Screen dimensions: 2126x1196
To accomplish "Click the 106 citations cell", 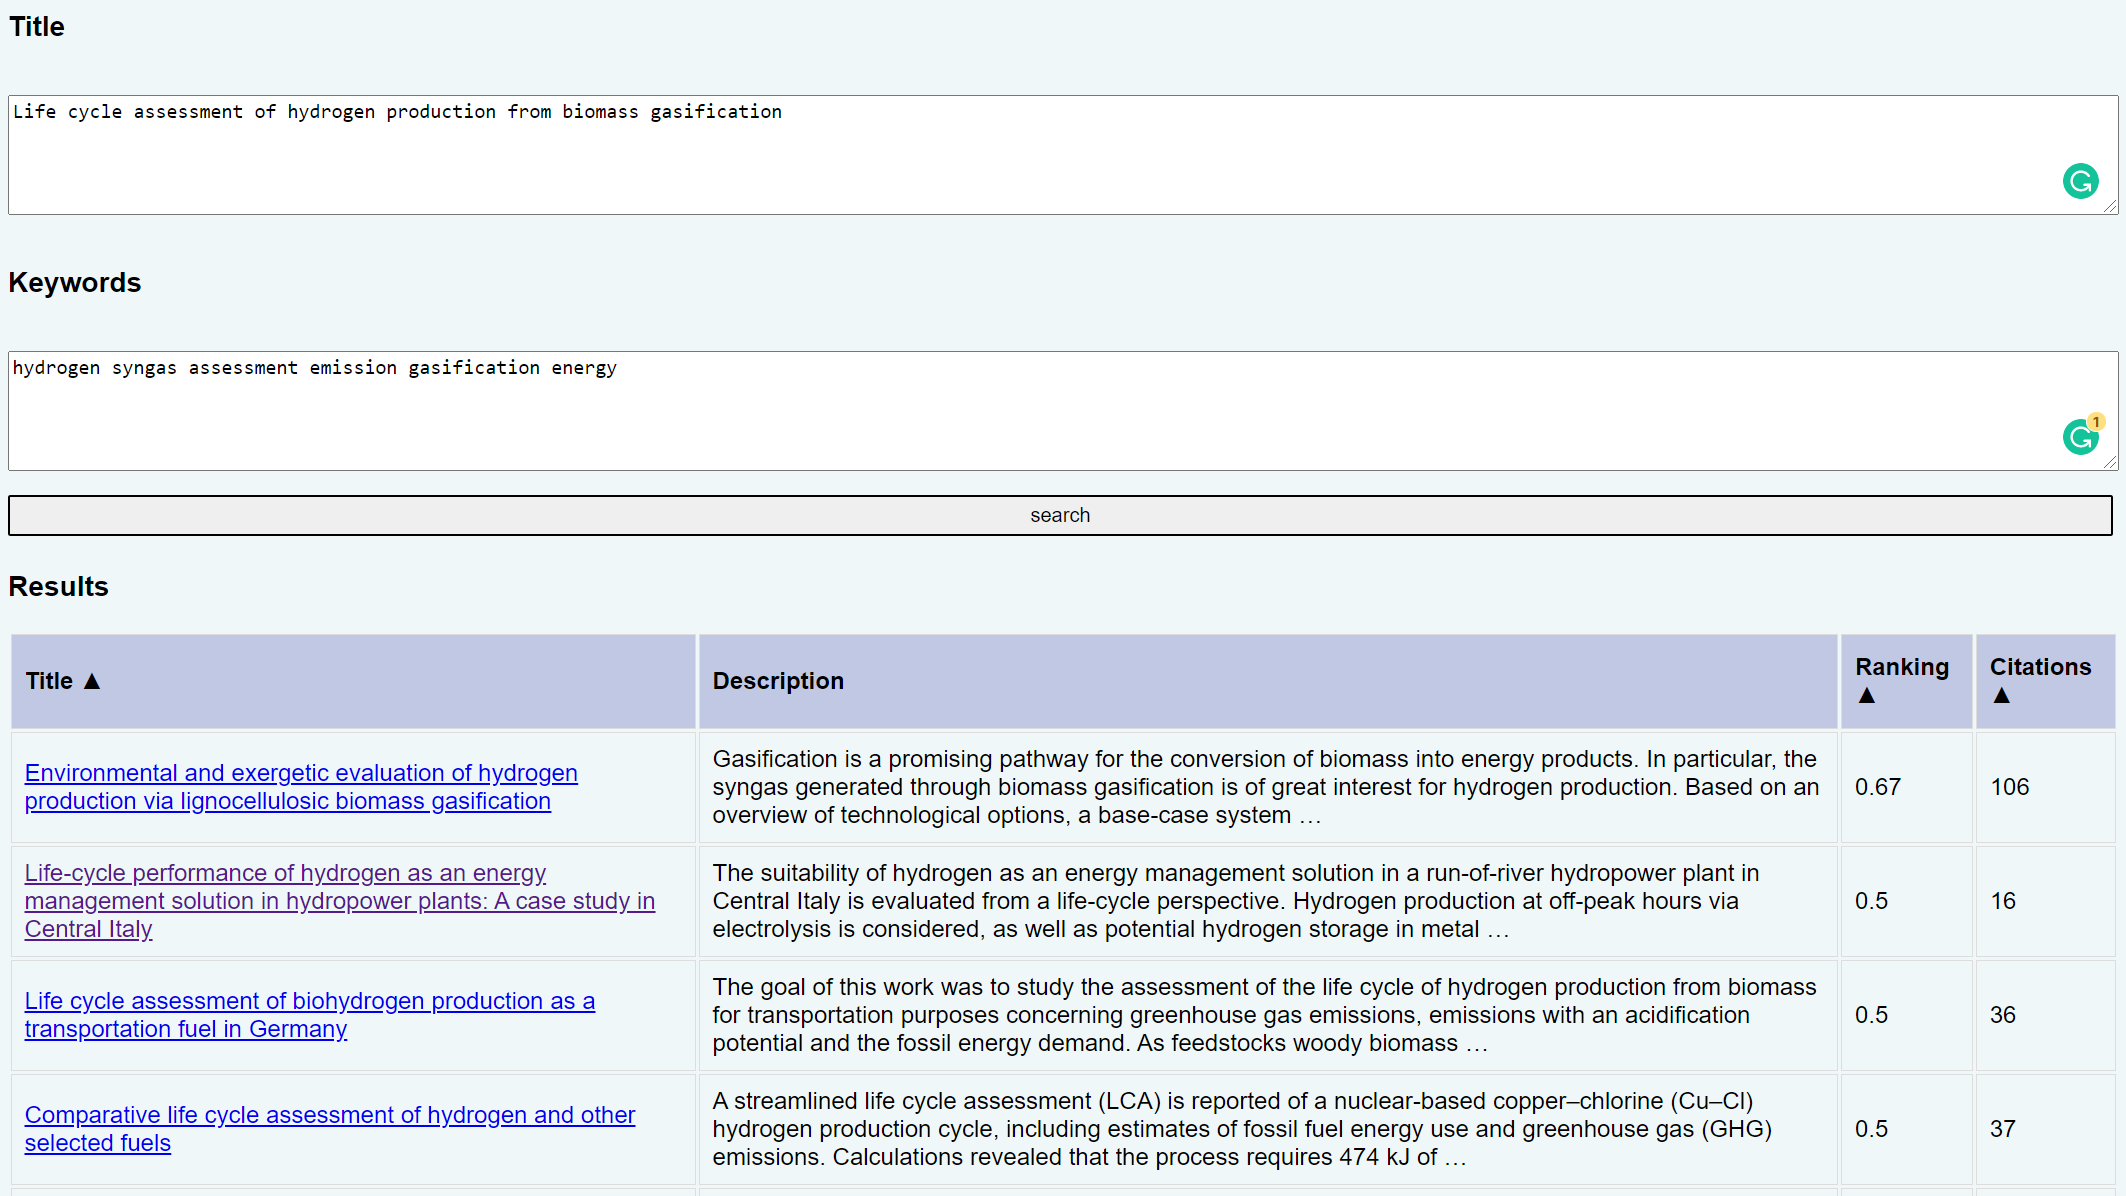I will coord(2009,787).
